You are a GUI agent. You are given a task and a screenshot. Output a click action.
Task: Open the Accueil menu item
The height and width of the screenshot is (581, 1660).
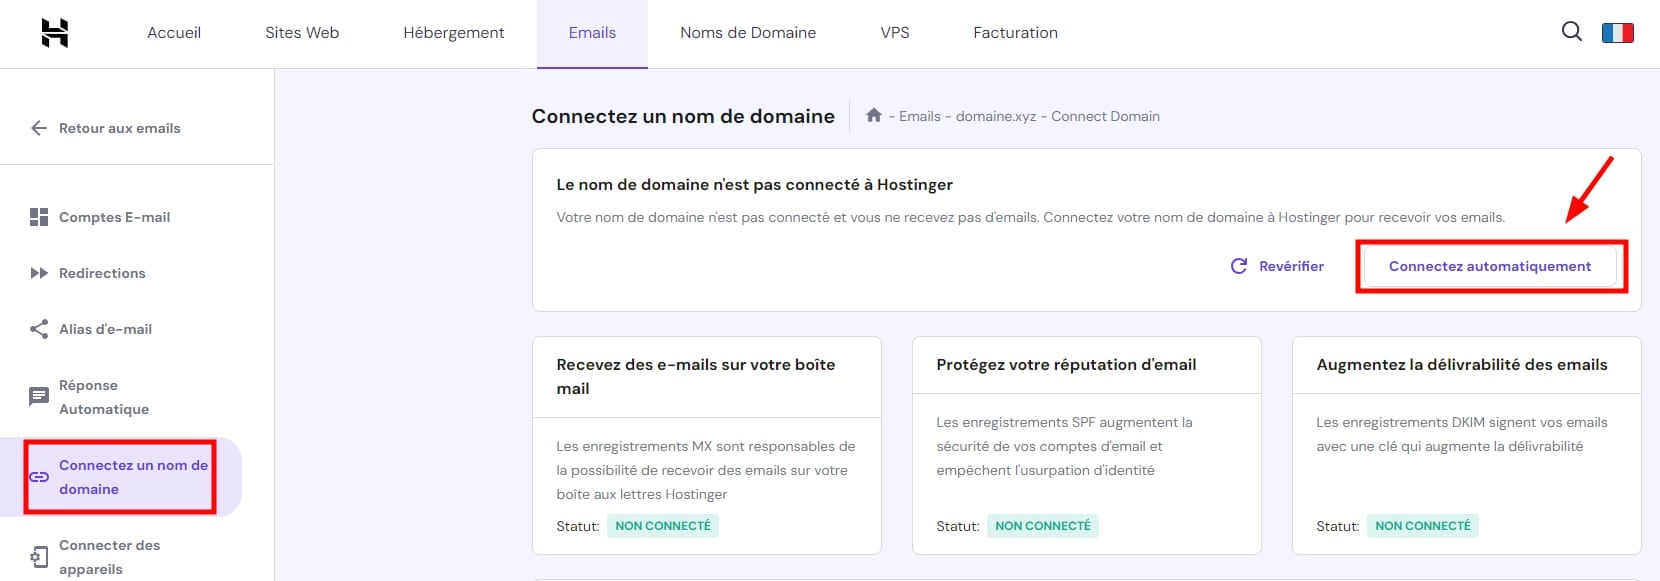(x=174, y=33)
